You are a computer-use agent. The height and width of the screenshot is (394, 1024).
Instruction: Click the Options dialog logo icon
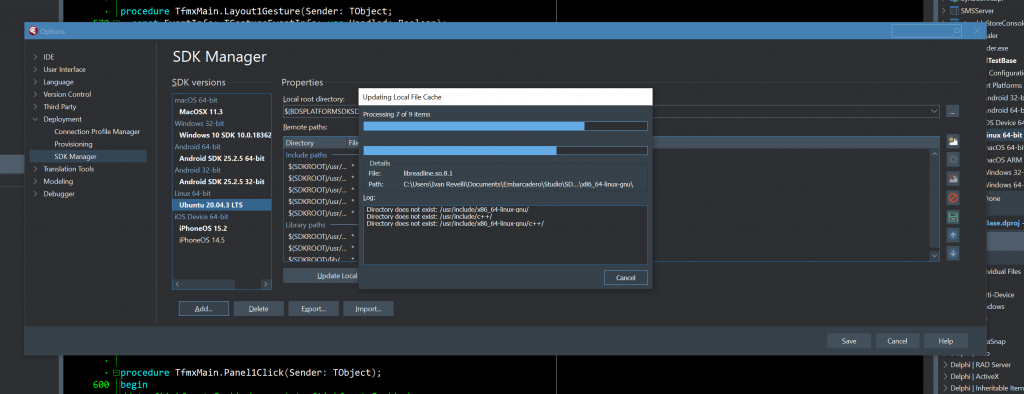(x=33, y=31)
